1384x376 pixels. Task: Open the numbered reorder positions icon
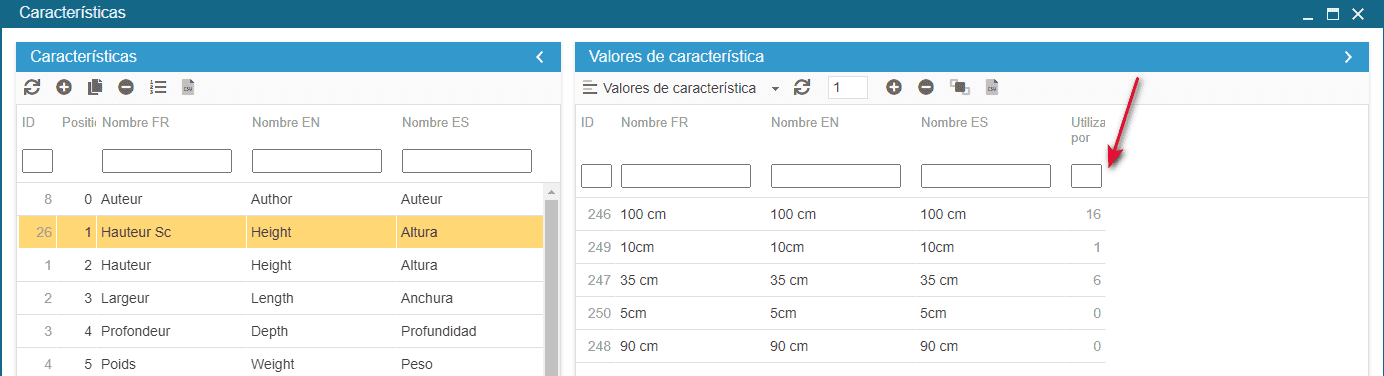click(158, 87)
